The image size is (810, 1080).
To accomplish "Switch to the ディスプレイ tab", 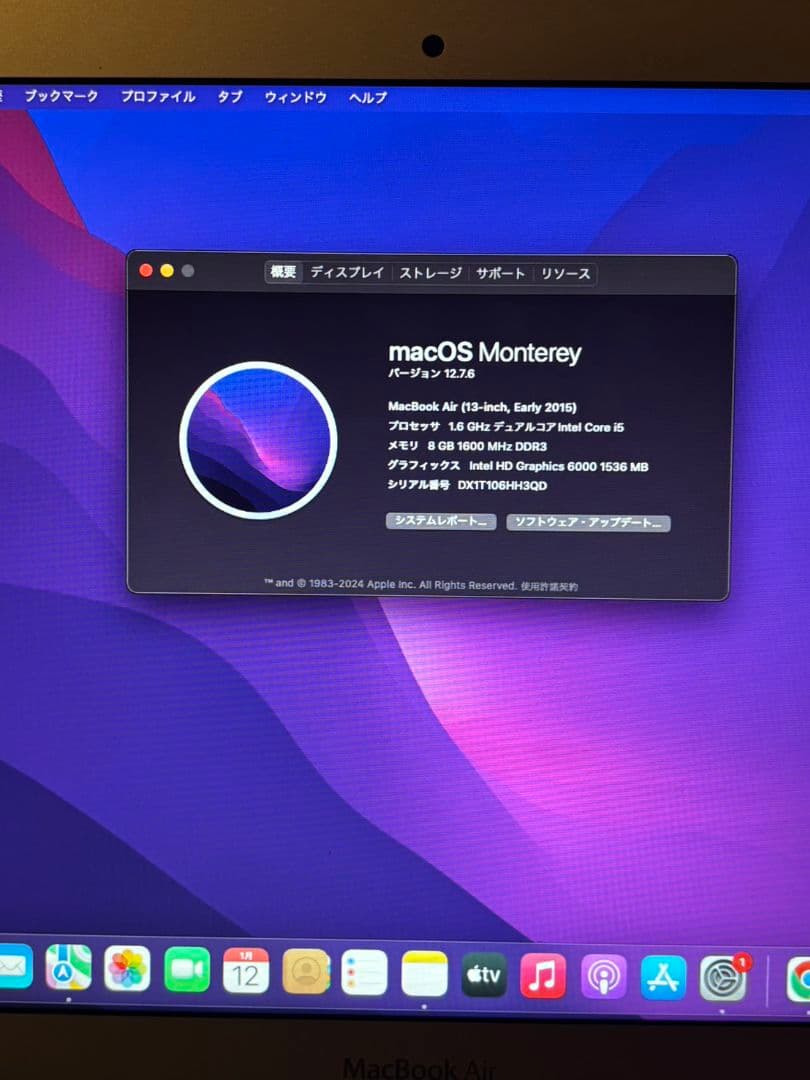I will (347, 270).
